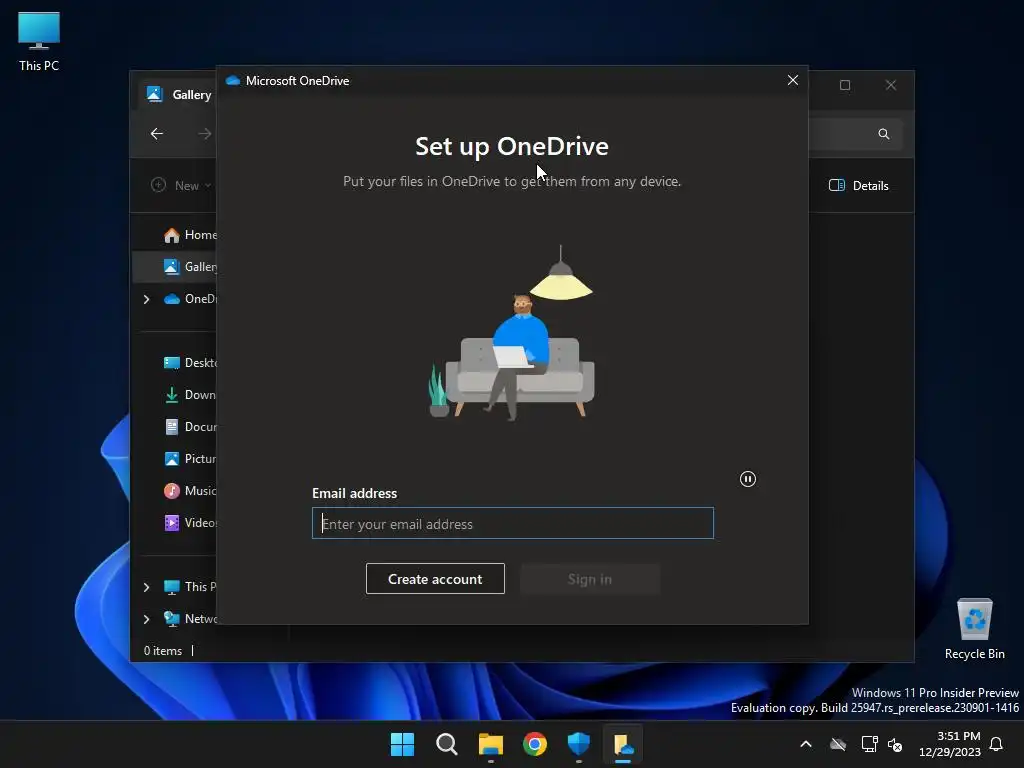
Task: Click the search icon in File Explorer
Action: point(884,134)
